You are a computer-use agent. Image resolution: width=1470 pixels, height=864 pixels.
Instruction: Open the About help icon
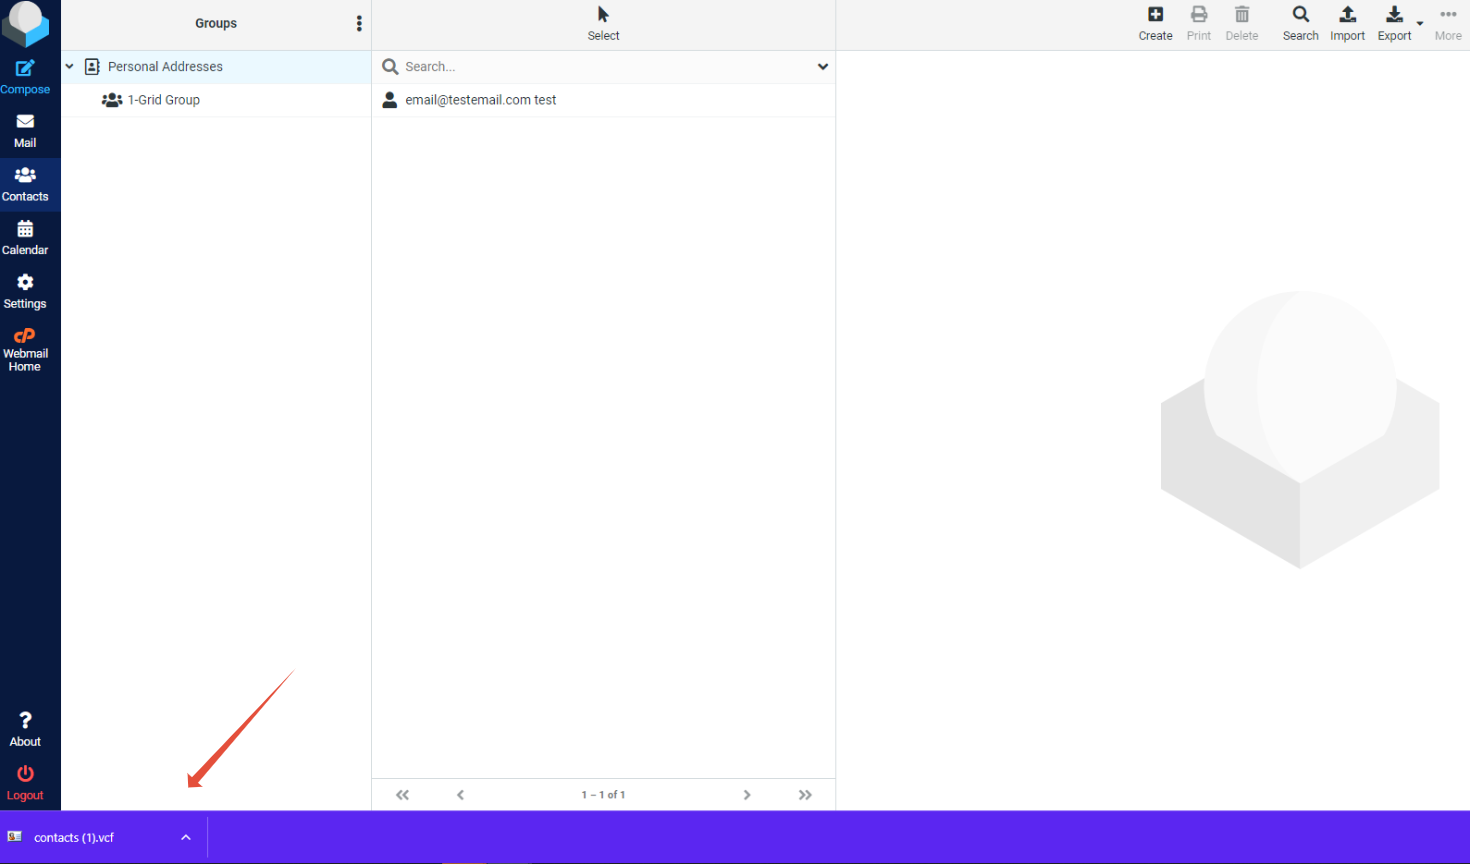pyautogui.click(x=25, y=730)
